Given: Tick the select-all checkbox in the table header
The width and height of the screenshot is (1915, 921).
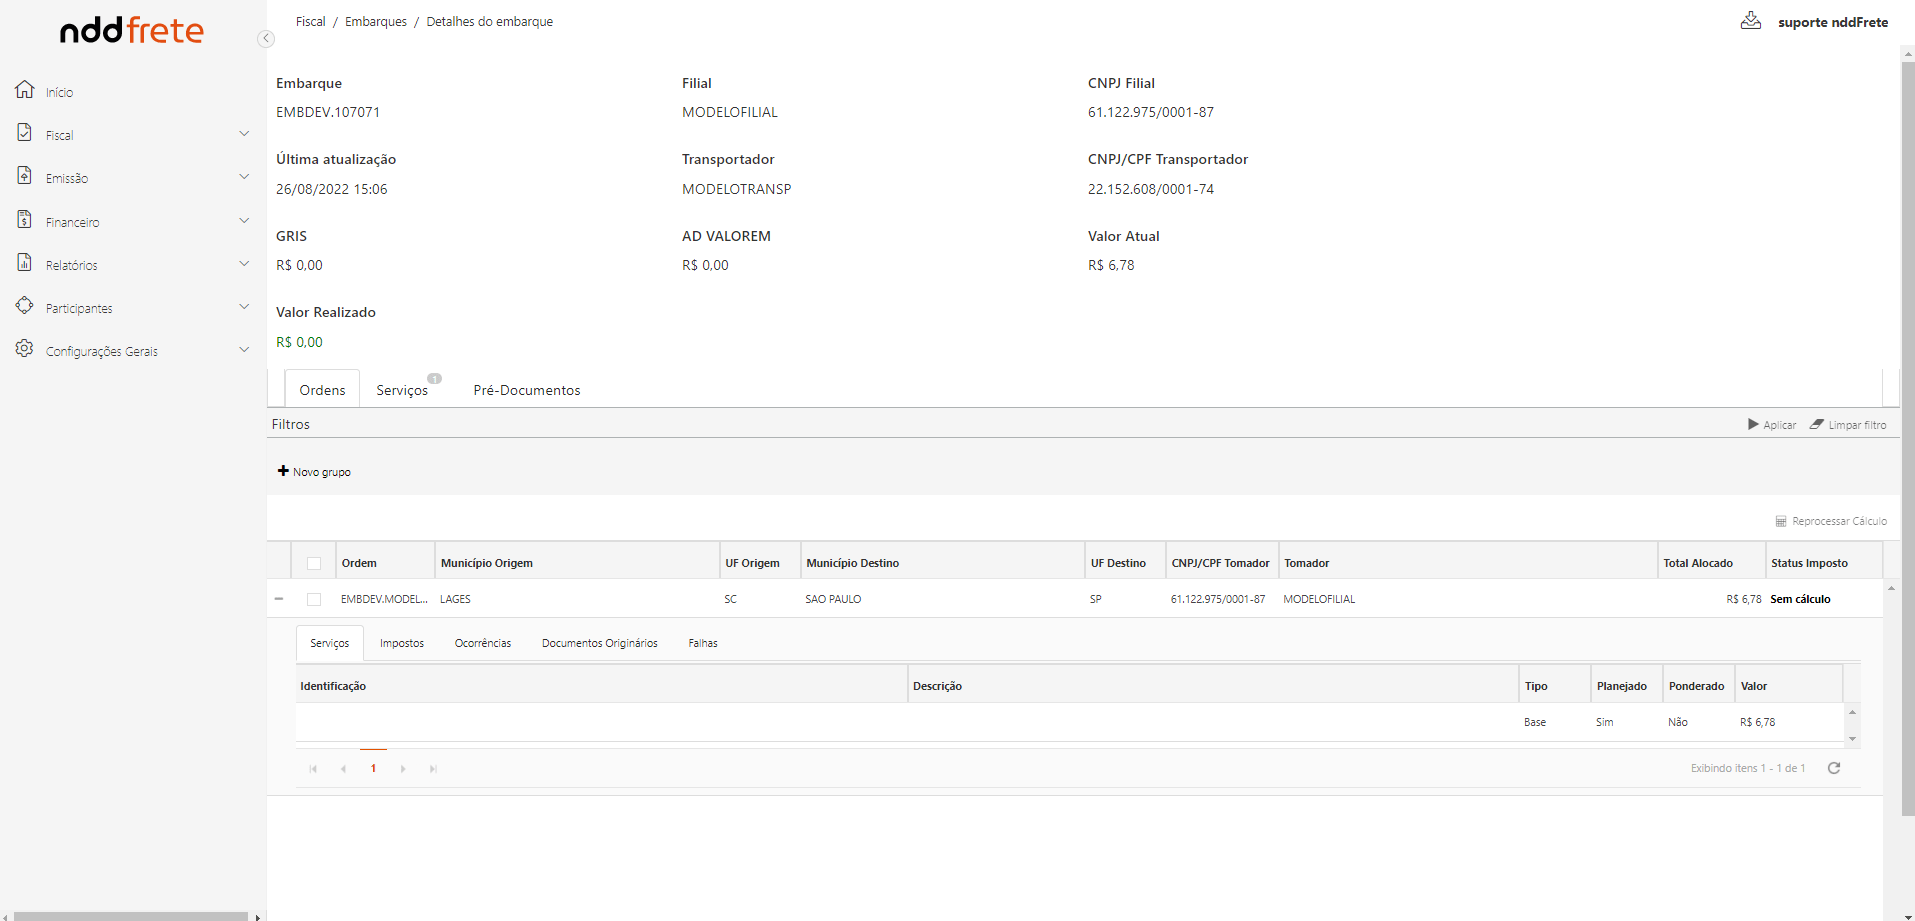Looking at the screenshot, I should pos(314,563).
